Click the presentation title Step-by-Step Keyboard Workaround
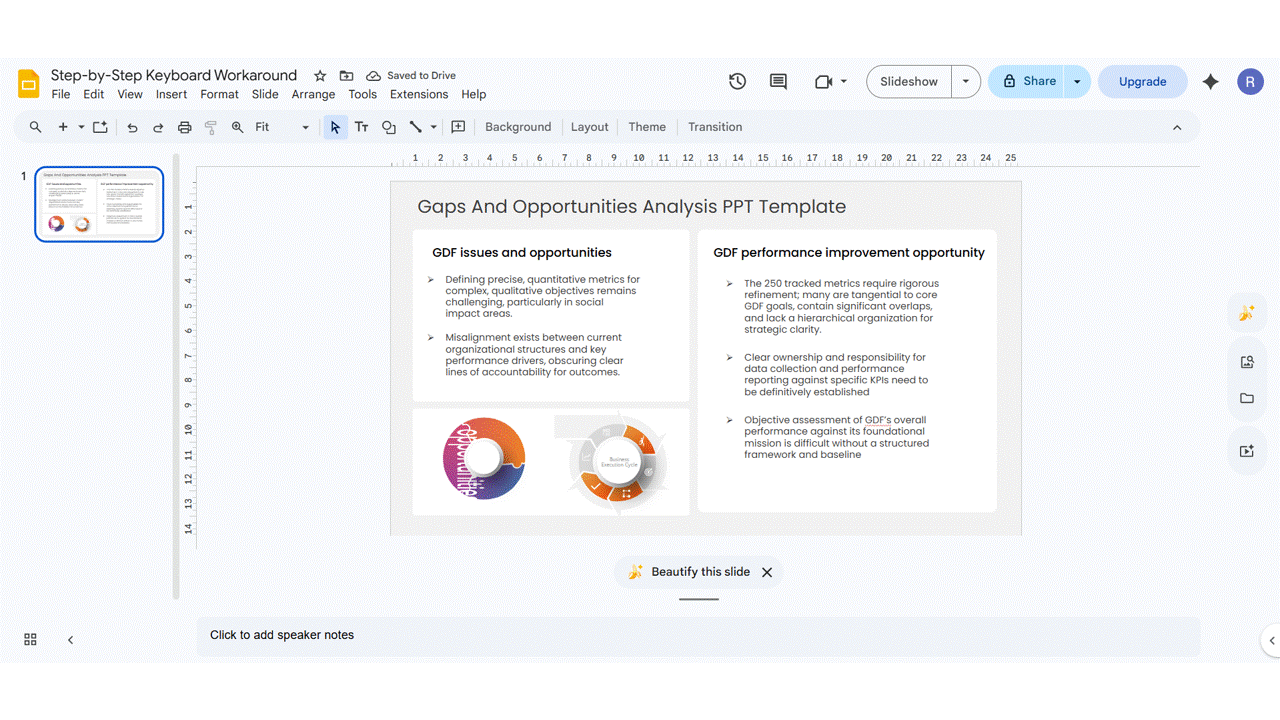The width and height of the screenshot is (1280, 720). (174, 75)
